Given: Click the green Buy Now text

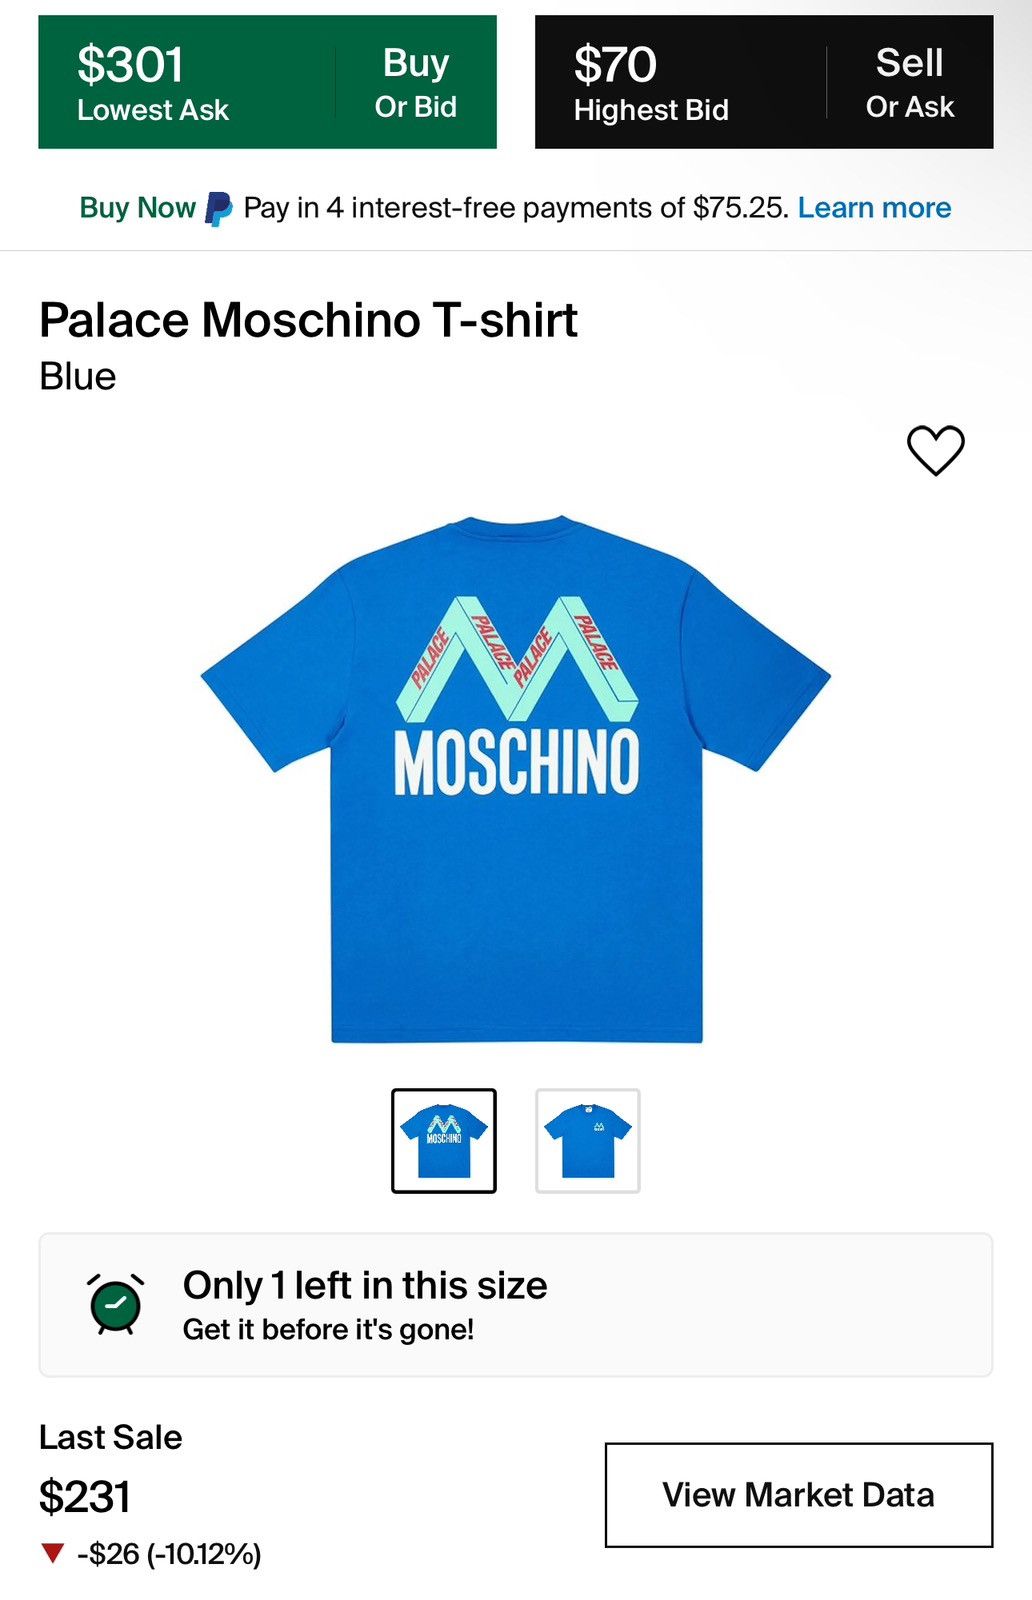Looking at the screenshot, I should coord(137,208).
